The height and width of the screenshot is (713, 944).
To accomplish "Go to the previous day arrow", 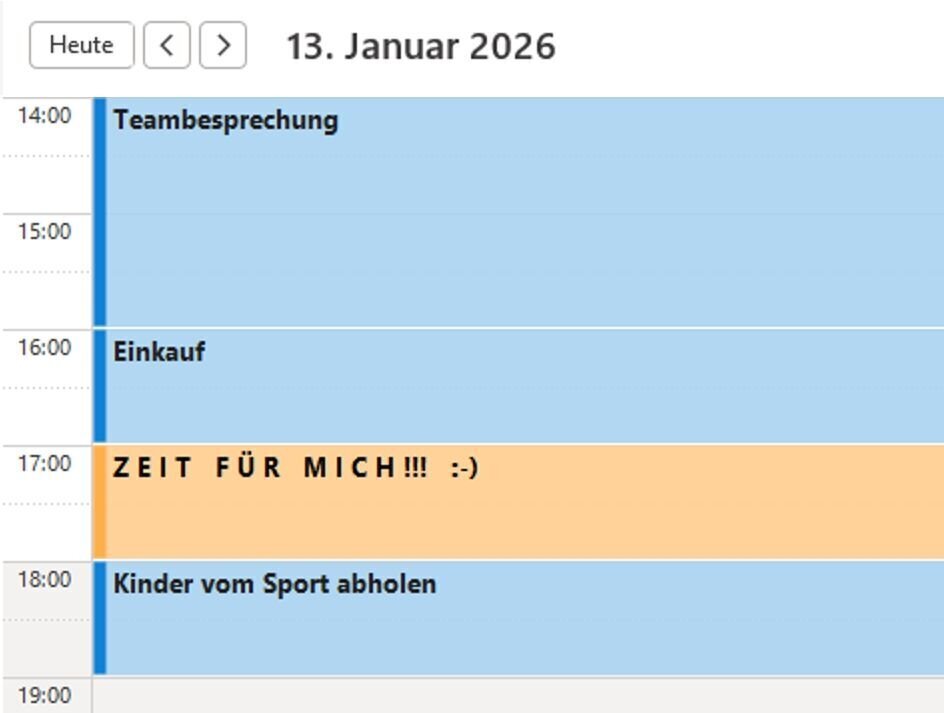I will click(x=167, y=45).
